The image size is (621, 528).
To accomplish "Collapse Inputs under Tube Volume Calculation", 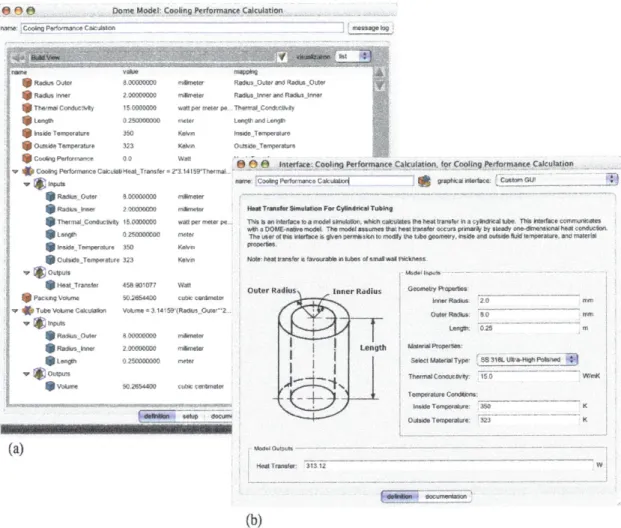I will [27, 324].
